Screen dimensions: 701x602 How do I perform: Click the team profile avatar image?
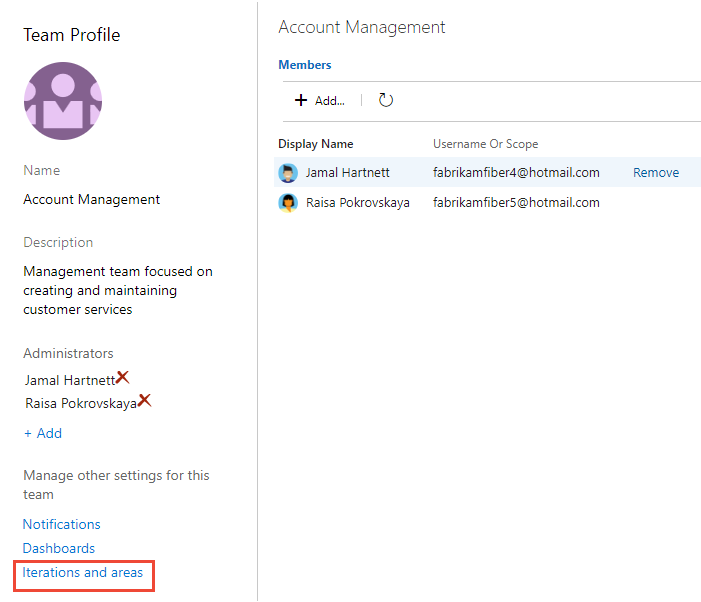click(63, 101)
